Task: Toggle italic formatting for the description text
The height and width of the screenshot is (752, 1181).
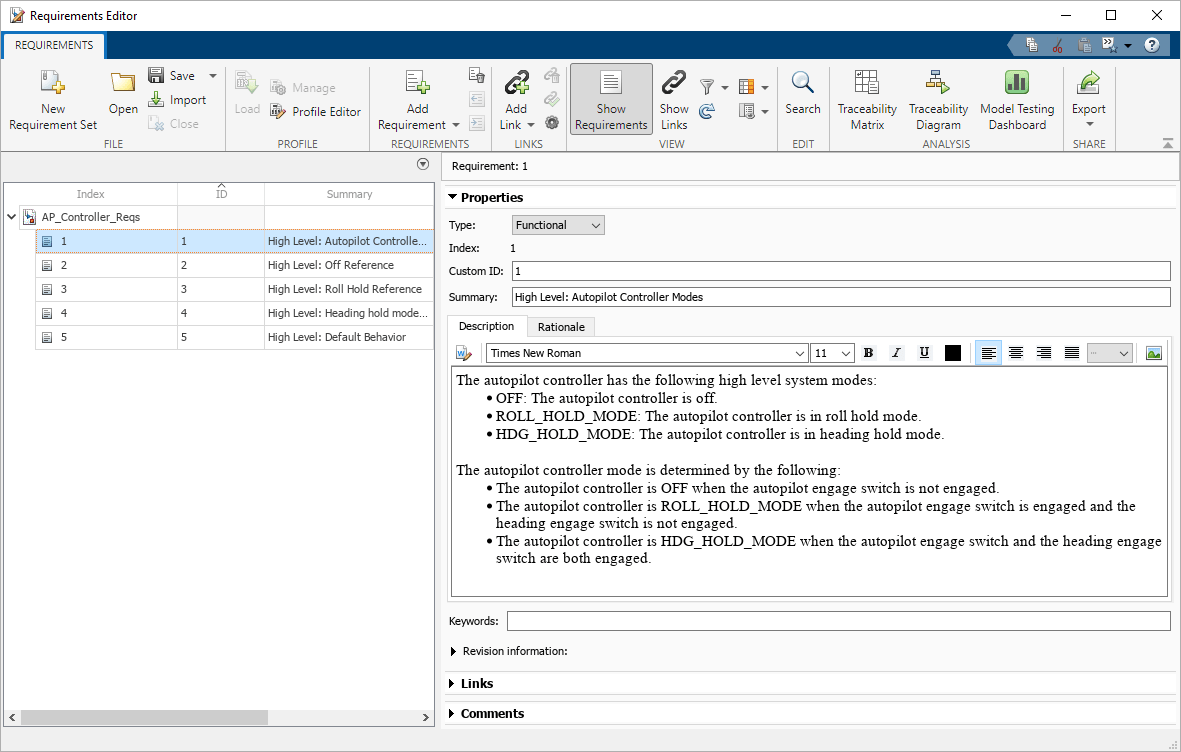Action: tap(896, 352)
